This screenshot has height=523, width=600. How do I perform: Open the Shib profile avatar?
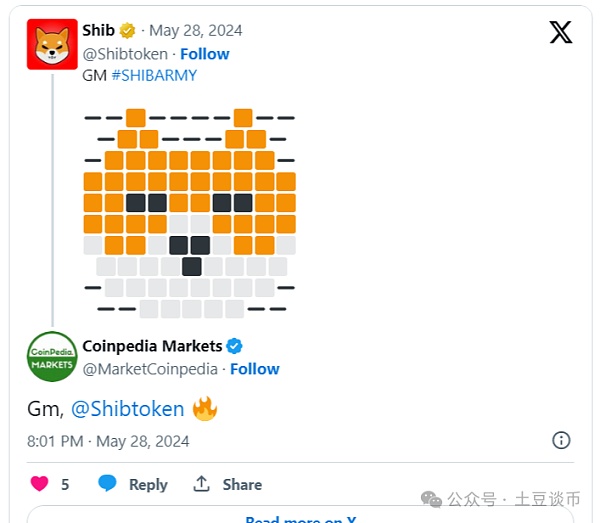(52, 44)
